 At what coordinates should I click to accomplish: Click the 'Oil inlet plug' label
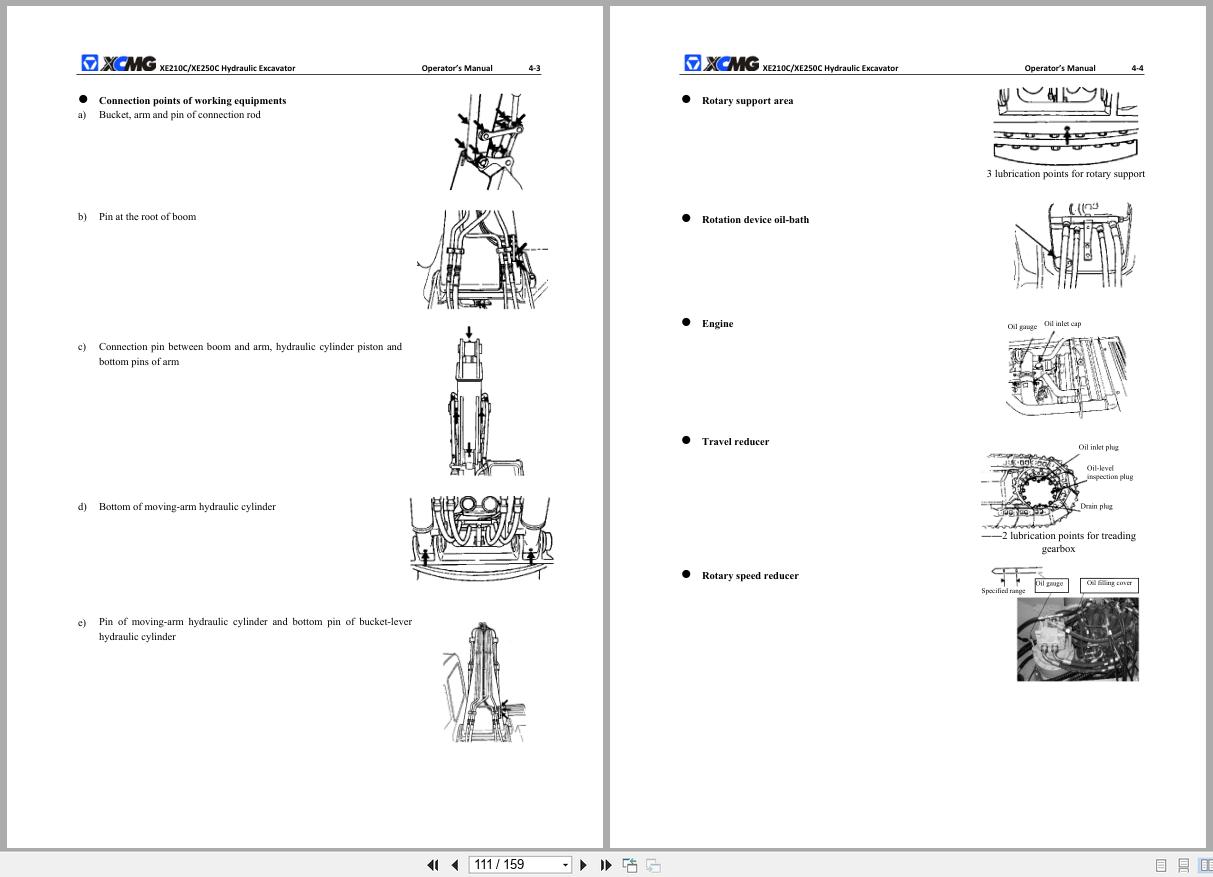(1098, 448)
